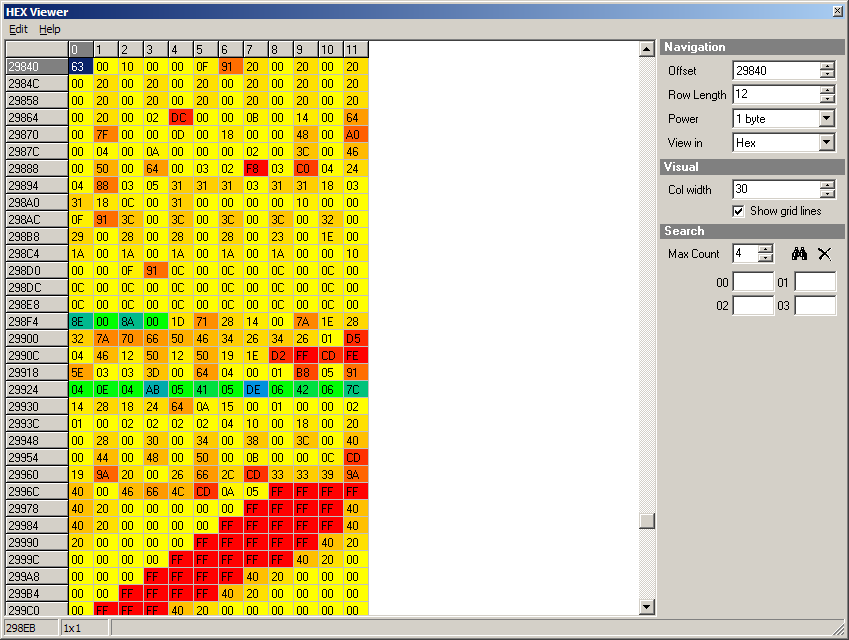Click status bar offset 298EB
849x640 pixels.
click(x=31, y=628)
